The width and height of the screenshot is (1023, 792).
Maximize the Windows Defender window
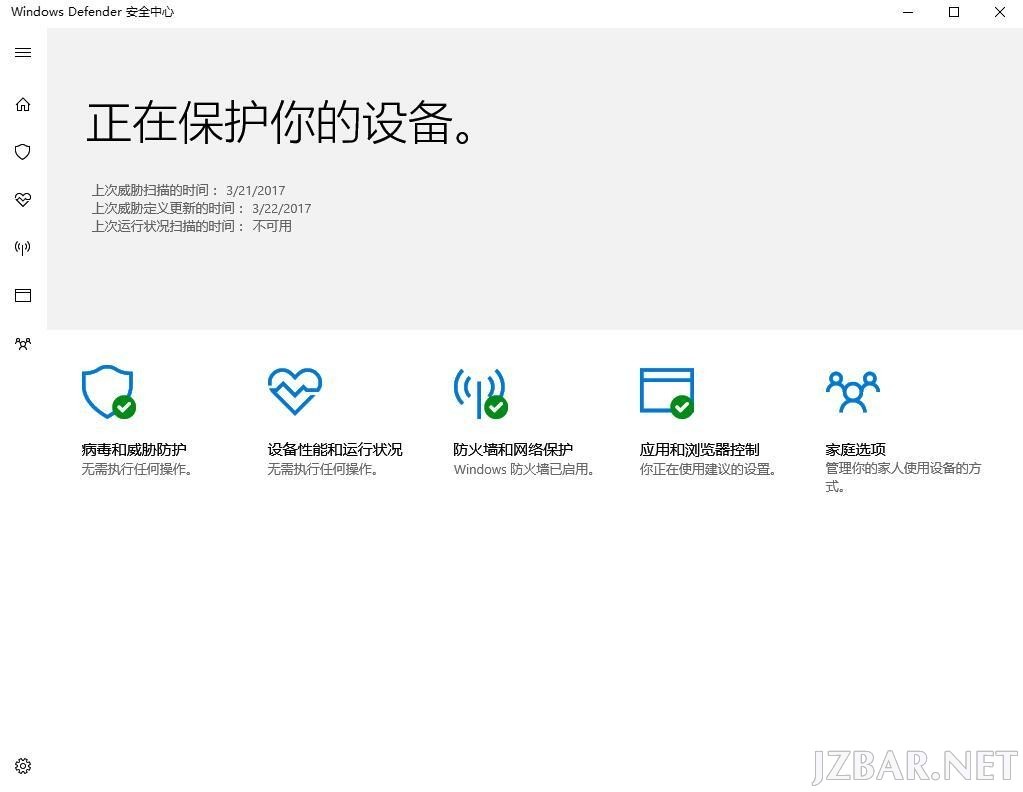point(954,12)
